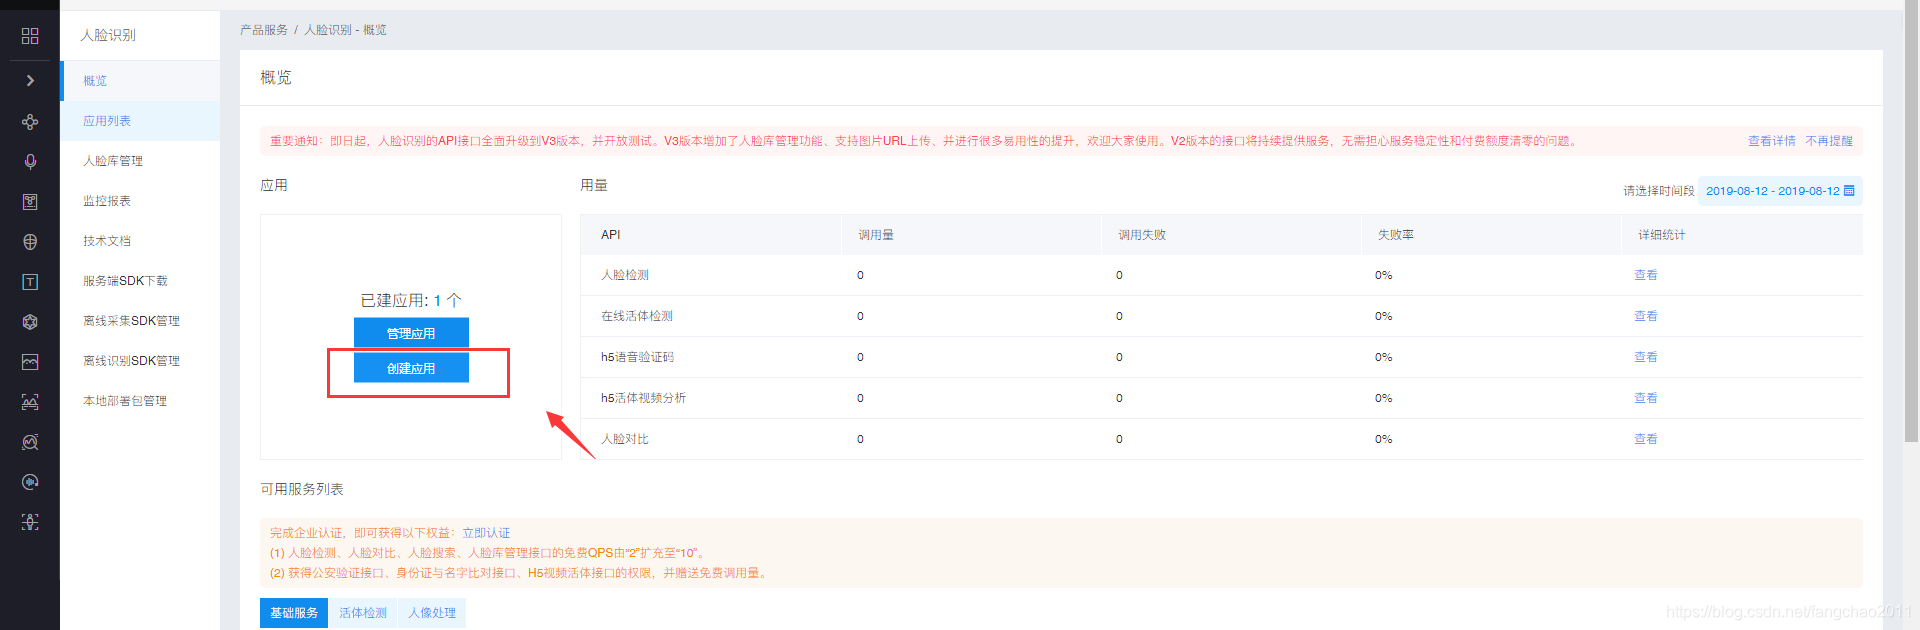This screenshot has height=630, width=1920.
Task: Click the 已建应用: 1 个 text
Action: 411,300
